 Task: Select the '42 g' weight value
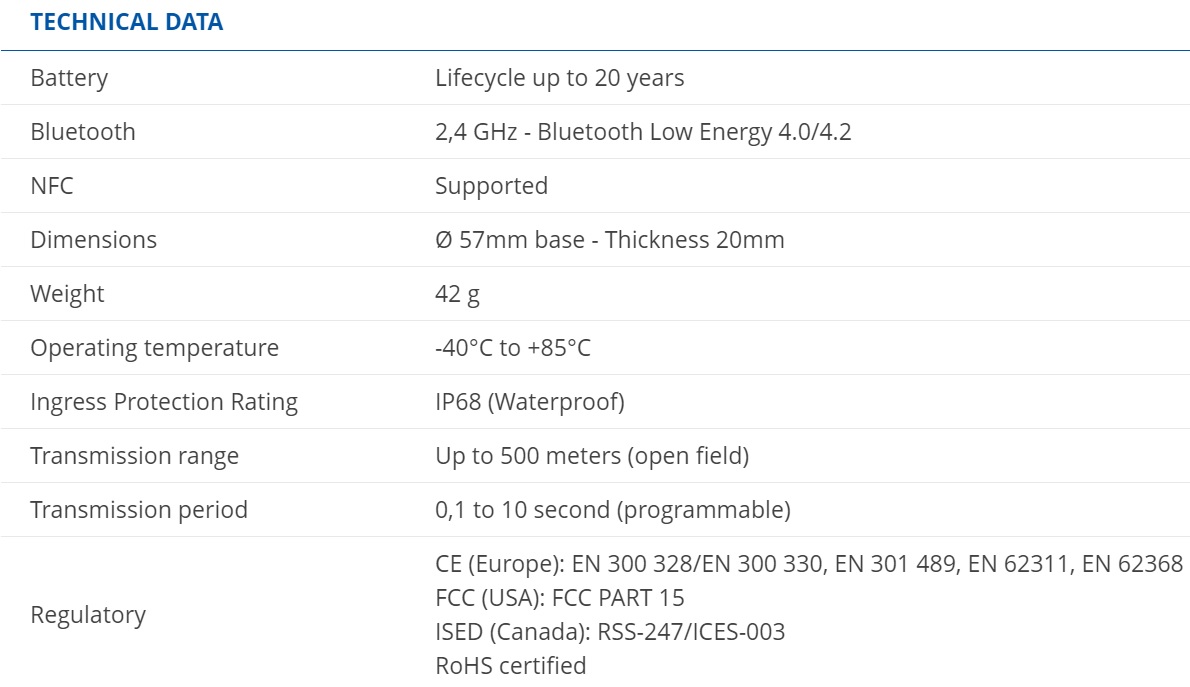(457, 294)
